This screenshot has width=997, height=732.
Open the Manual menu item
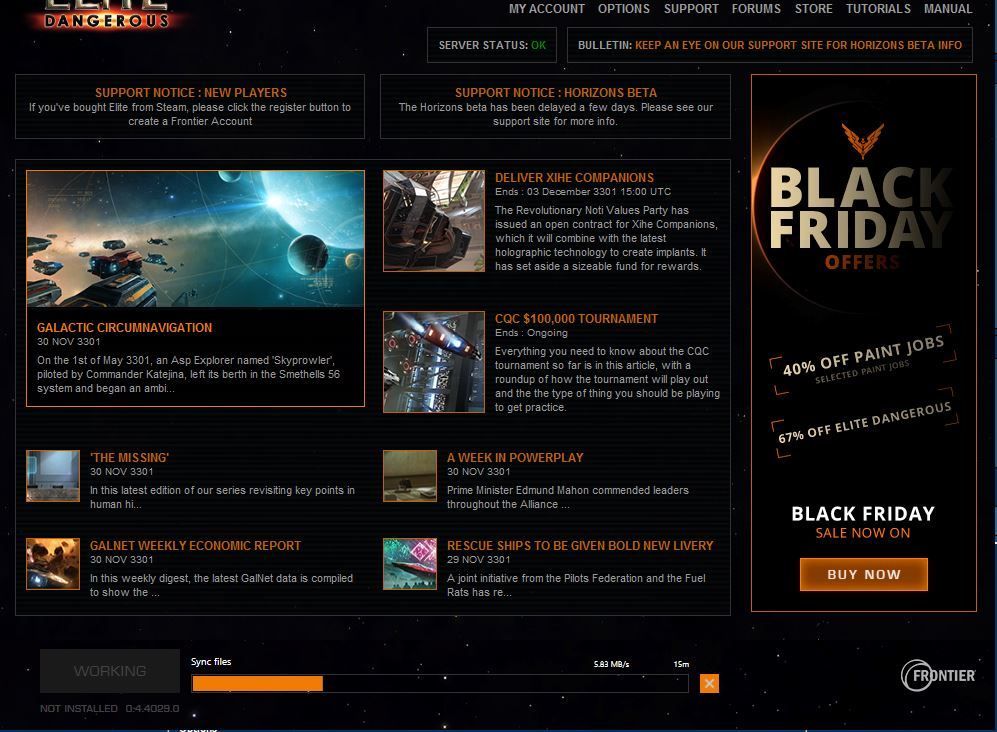pos(948,9)
